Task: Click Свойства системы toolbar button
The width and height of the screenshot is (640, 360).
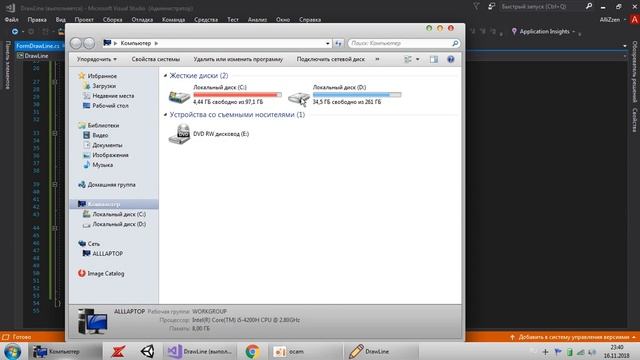Action: (156, 59)
